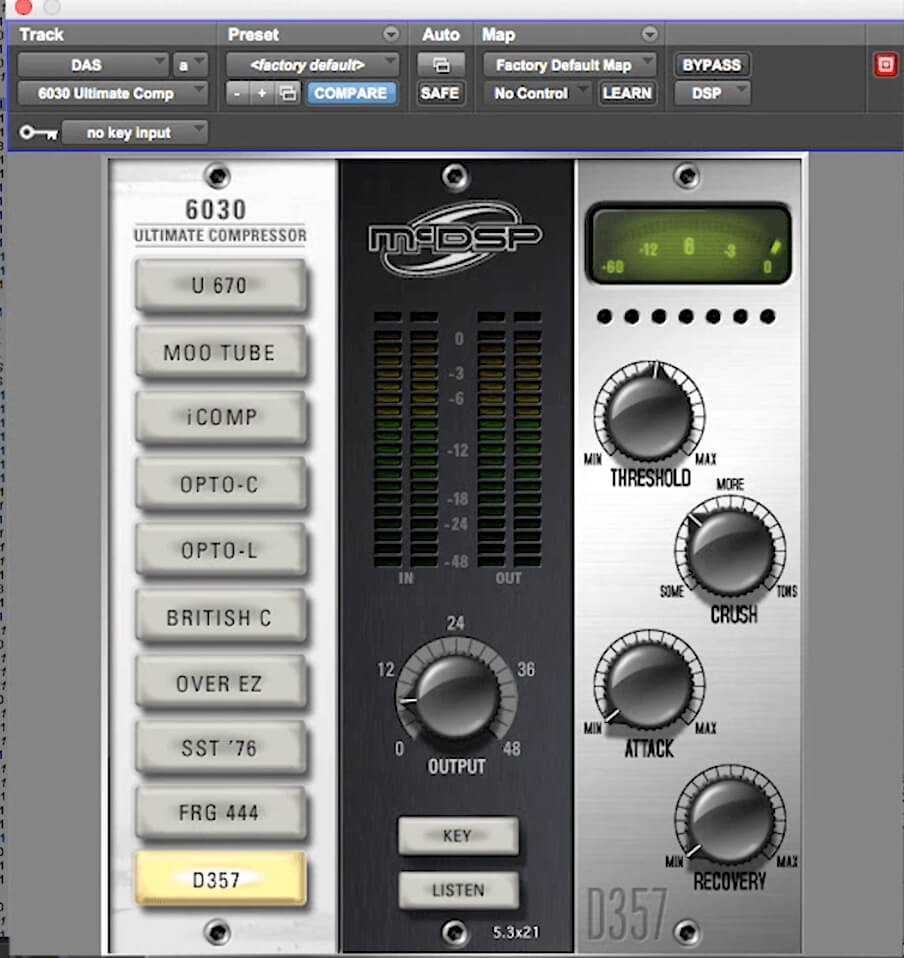
Task: Open the insert position 'a' selector
Action: (190, 65)
